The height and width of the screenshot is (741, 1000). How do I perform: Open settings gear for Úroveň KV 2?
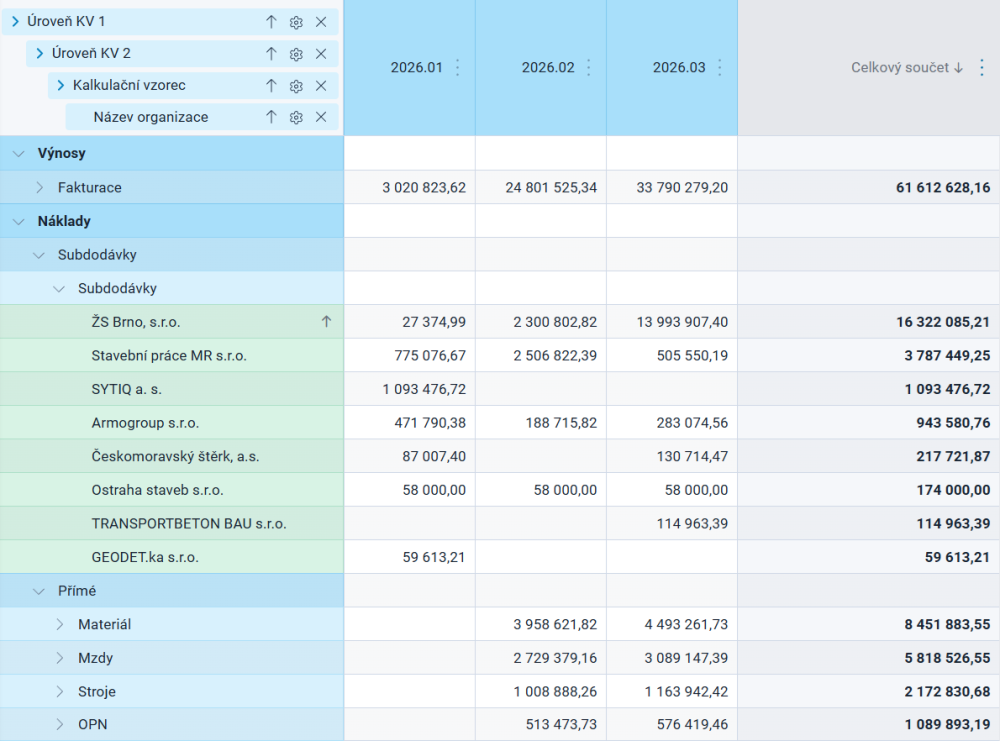(x=296, y=54)
